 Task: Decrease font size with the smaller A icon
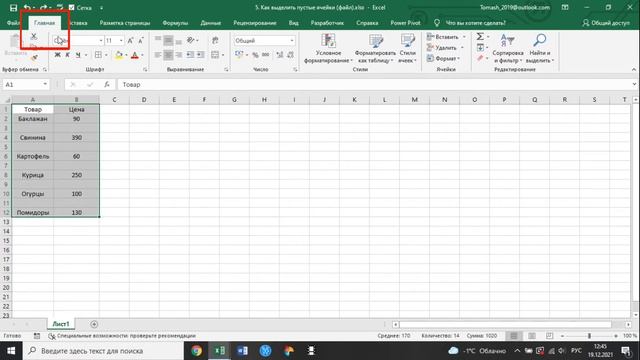click(x=141, y=40)
